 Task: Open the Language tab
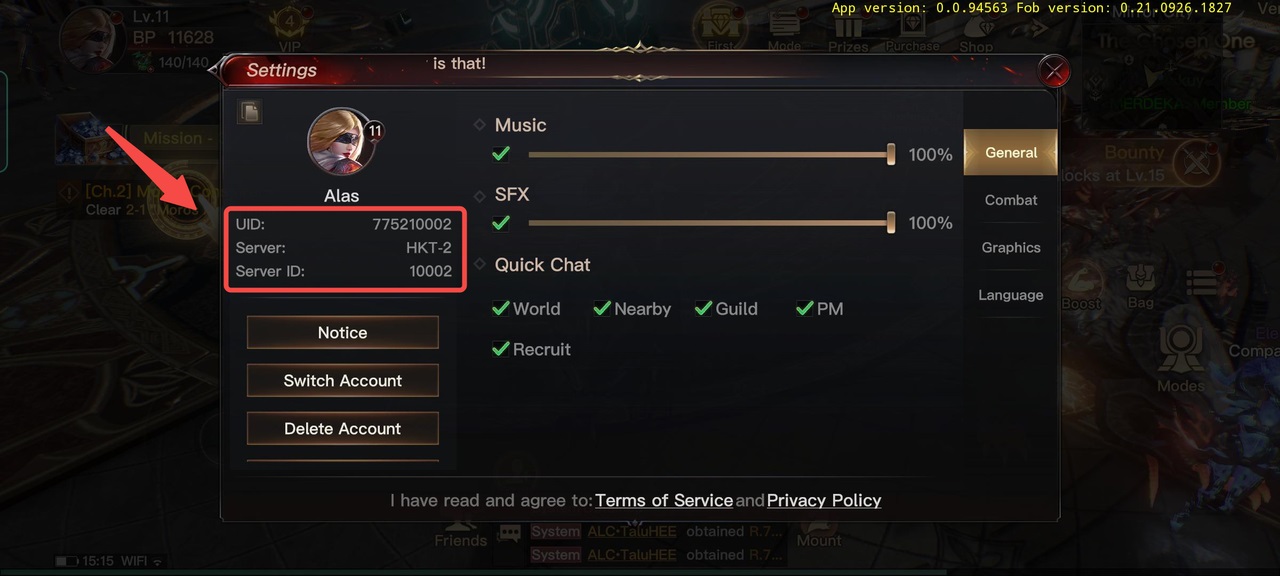(1011, 295)
